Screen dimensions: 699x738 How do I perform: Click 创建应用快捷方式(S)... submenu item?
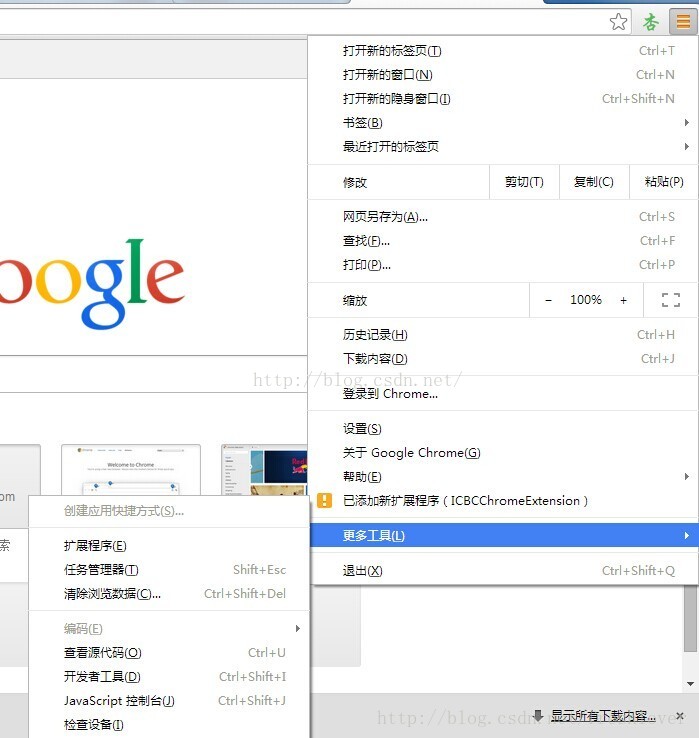coord(169,511)
